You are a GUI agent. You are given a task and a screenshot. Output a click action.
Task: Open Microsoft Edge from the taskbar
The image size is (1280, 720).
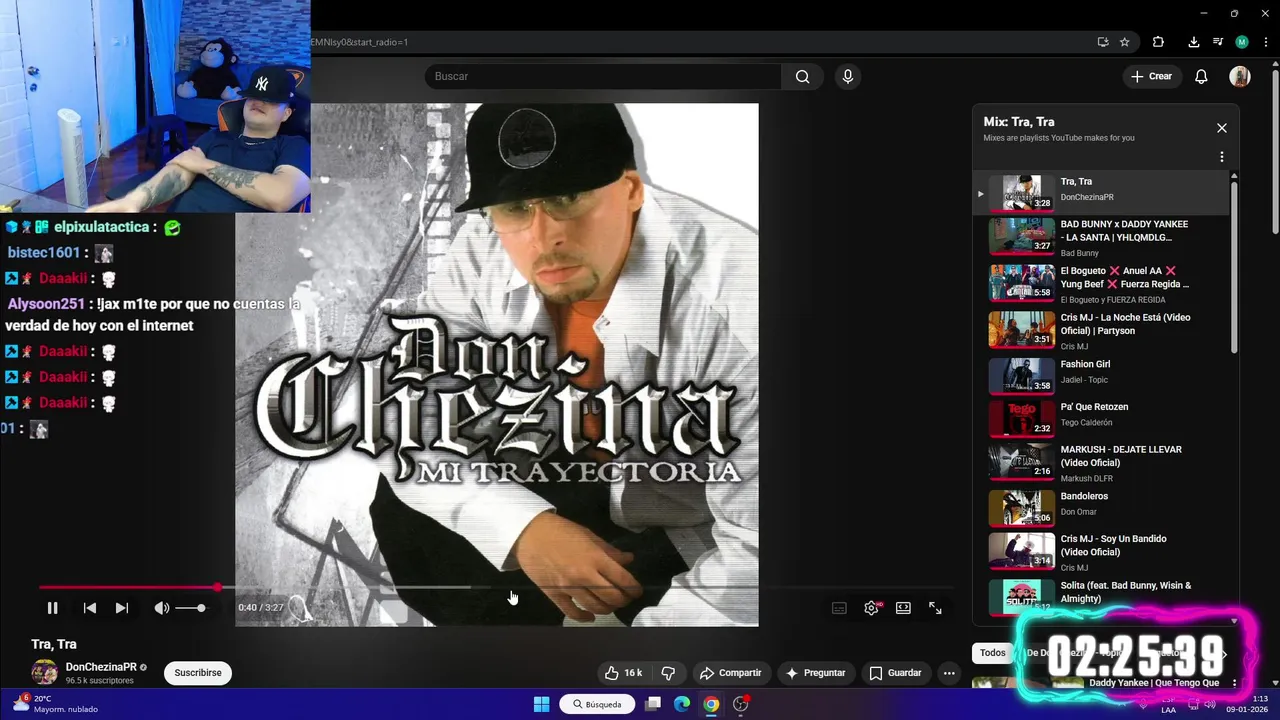682,704
